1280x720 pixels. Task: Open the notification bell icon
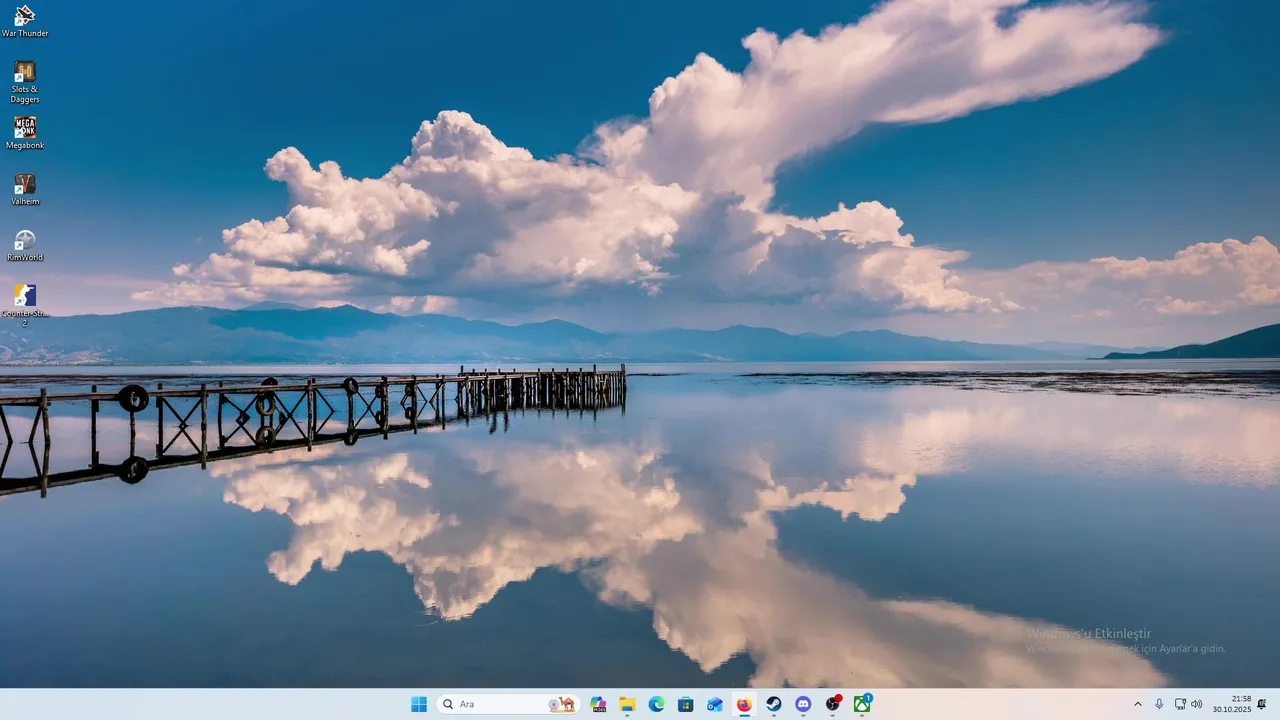pos(1262,704)
